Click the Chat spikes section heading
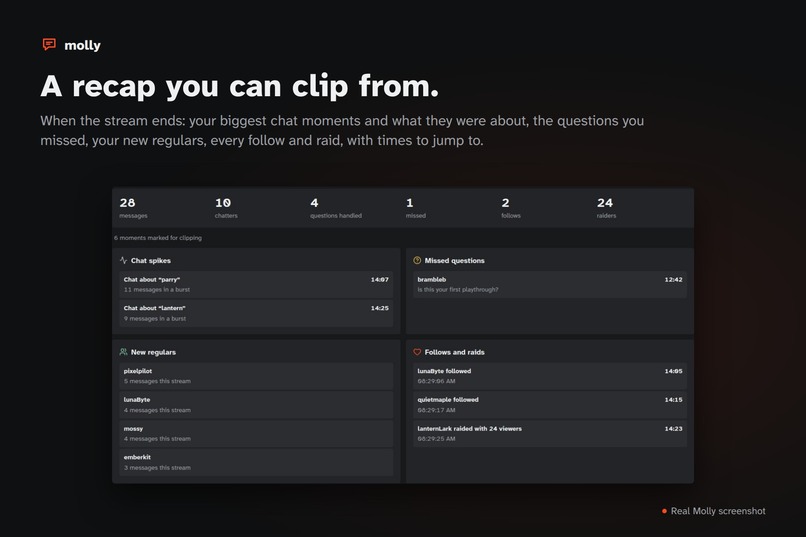Screen dimensions: 806x537 click(151, 261)
